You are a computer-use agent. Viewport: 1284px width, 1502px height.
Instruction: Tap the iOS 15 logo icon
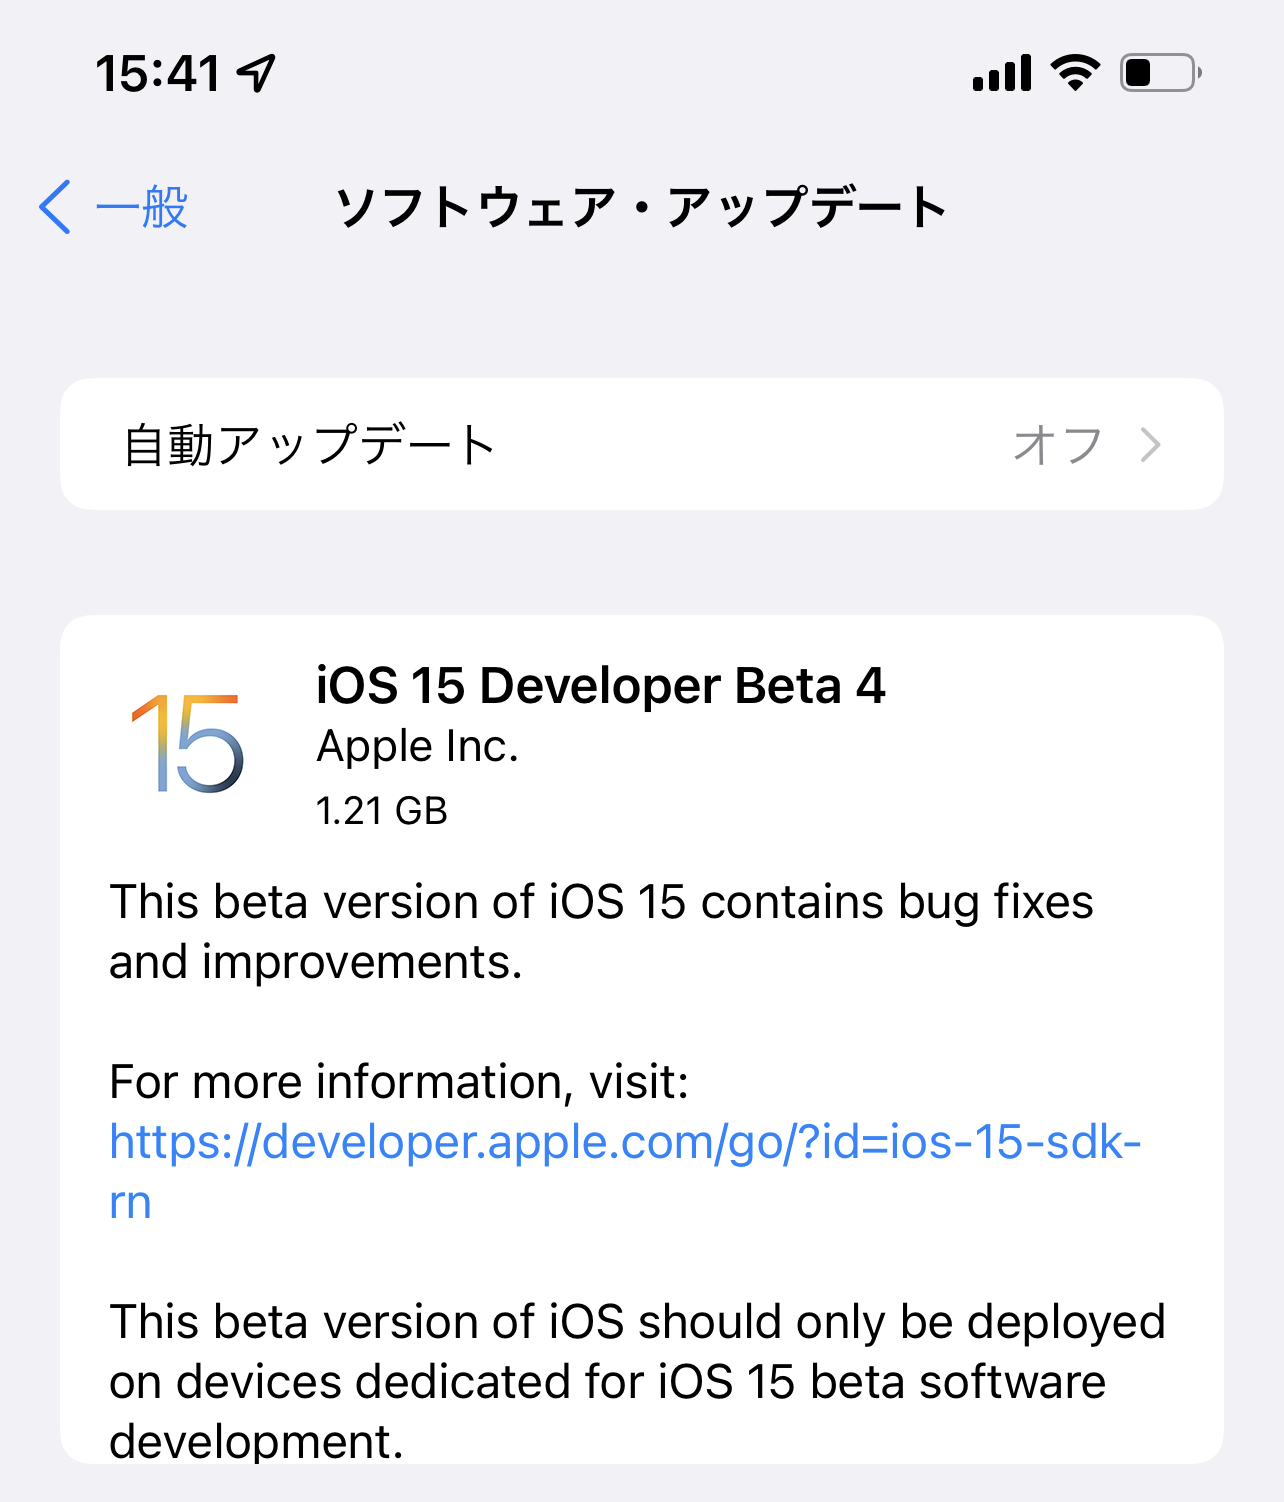187,743
